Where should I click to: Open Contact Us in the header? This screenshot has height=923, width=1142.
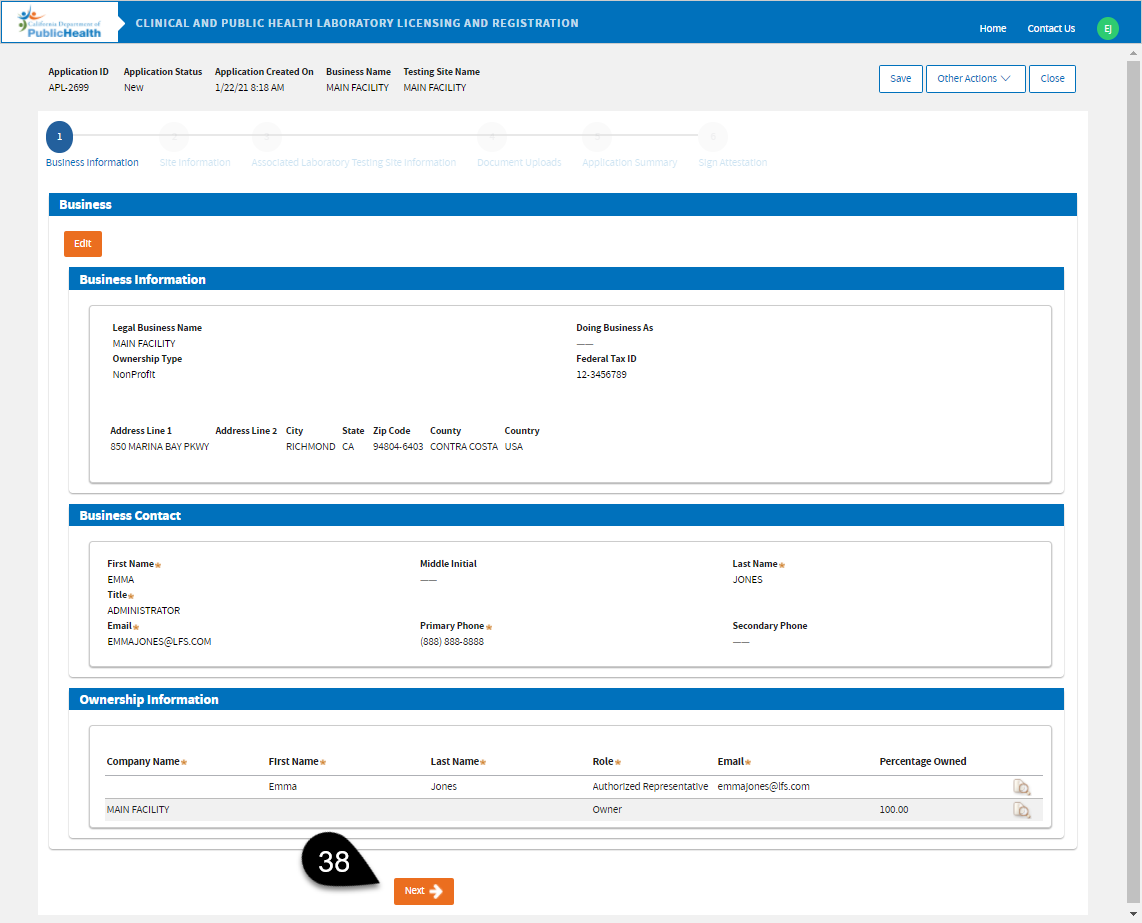click(1051, 28)
